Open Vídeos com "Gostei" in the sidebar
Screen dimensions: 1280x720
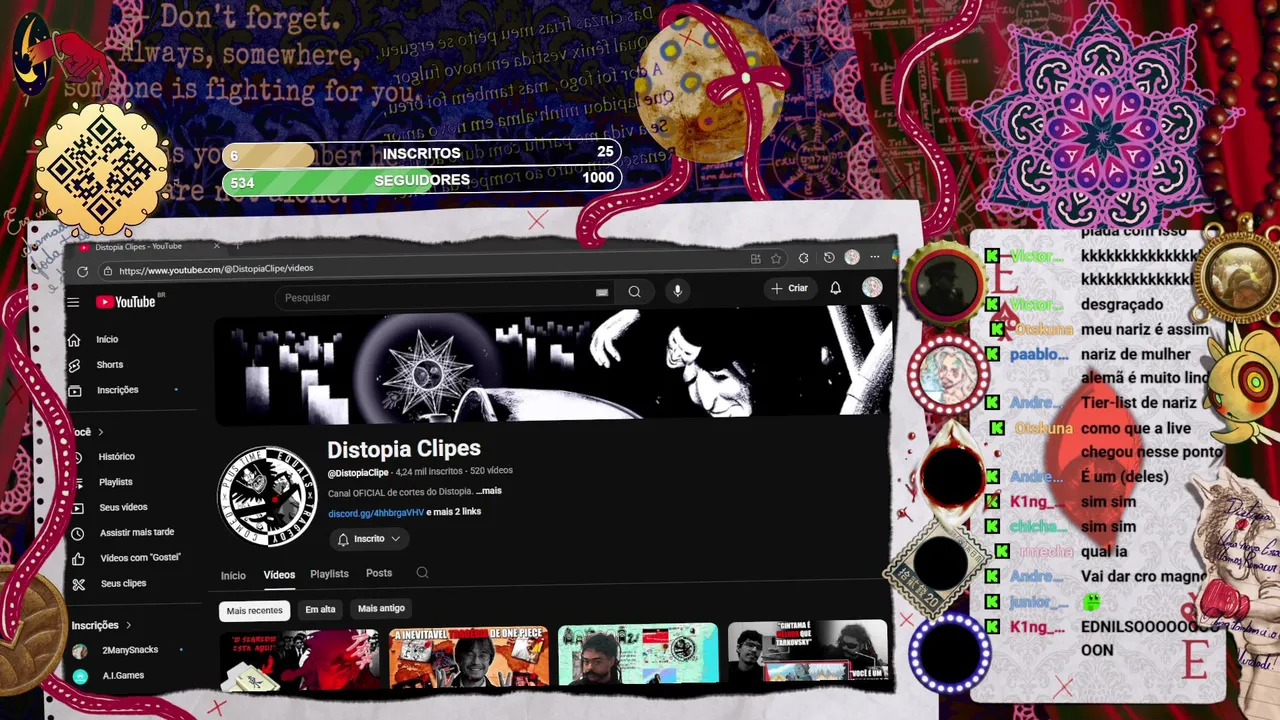coord(140,558)
